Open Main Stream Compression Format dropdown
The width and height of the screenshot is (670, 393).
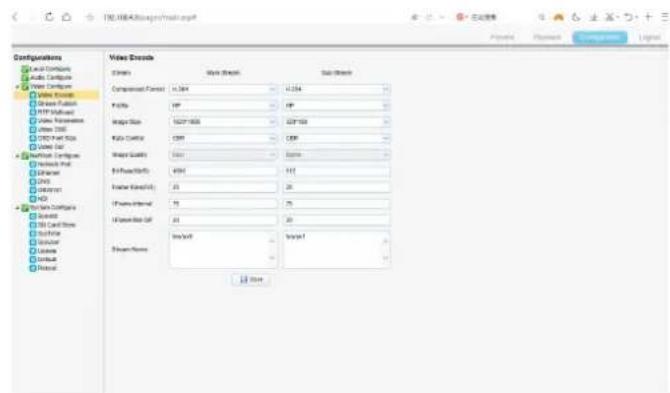coord(223,89)
